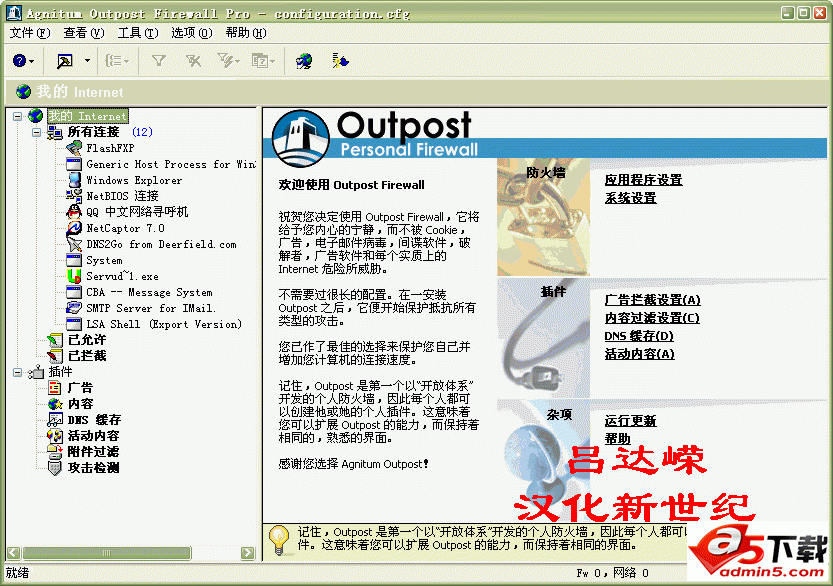
Task: Click the remove filter toolbar icon
Action: click(x=193, y=61)
